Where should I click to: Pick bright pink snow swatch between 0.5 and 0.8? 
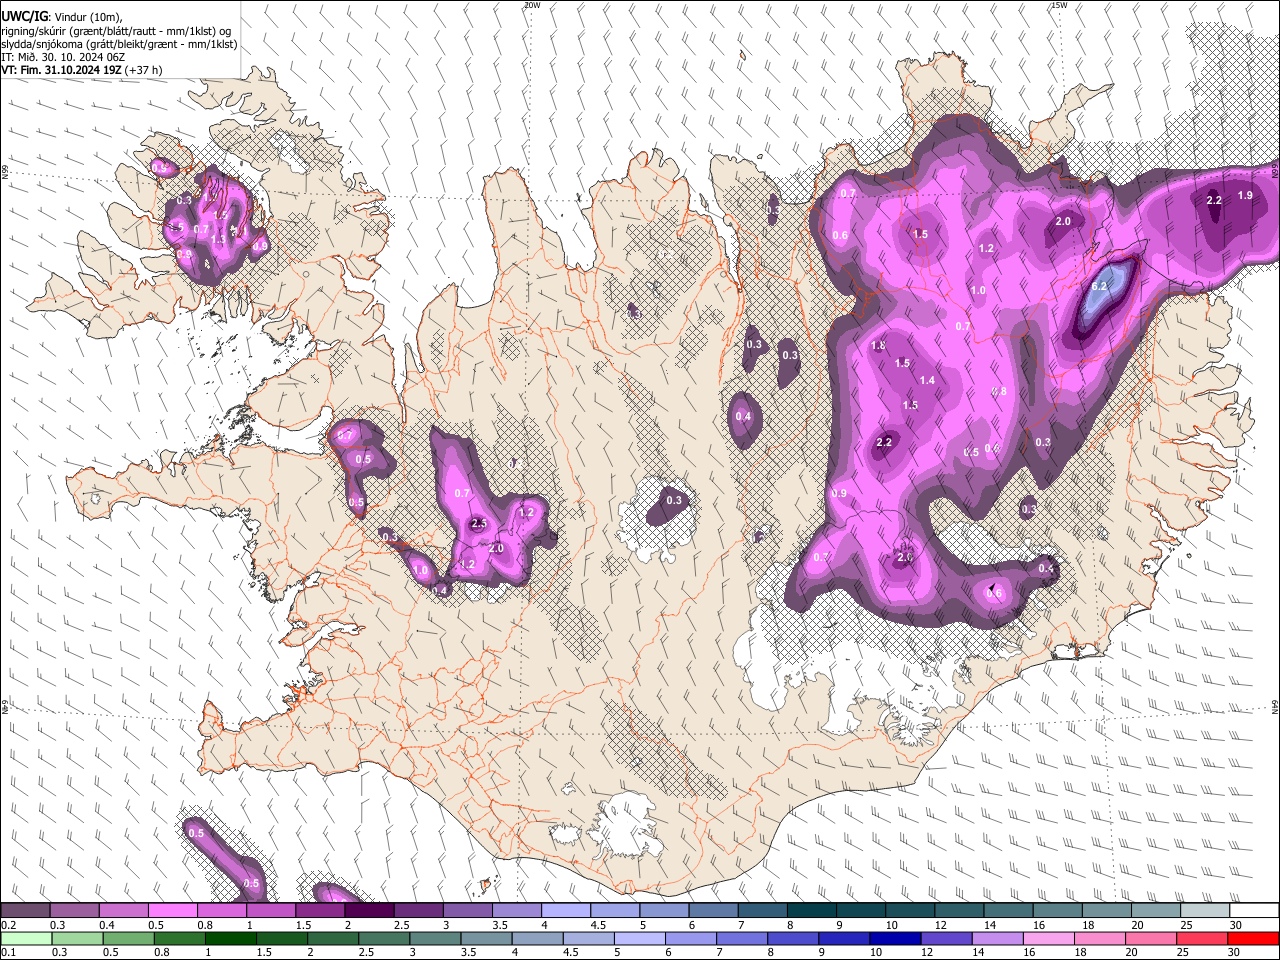(173, 911)
